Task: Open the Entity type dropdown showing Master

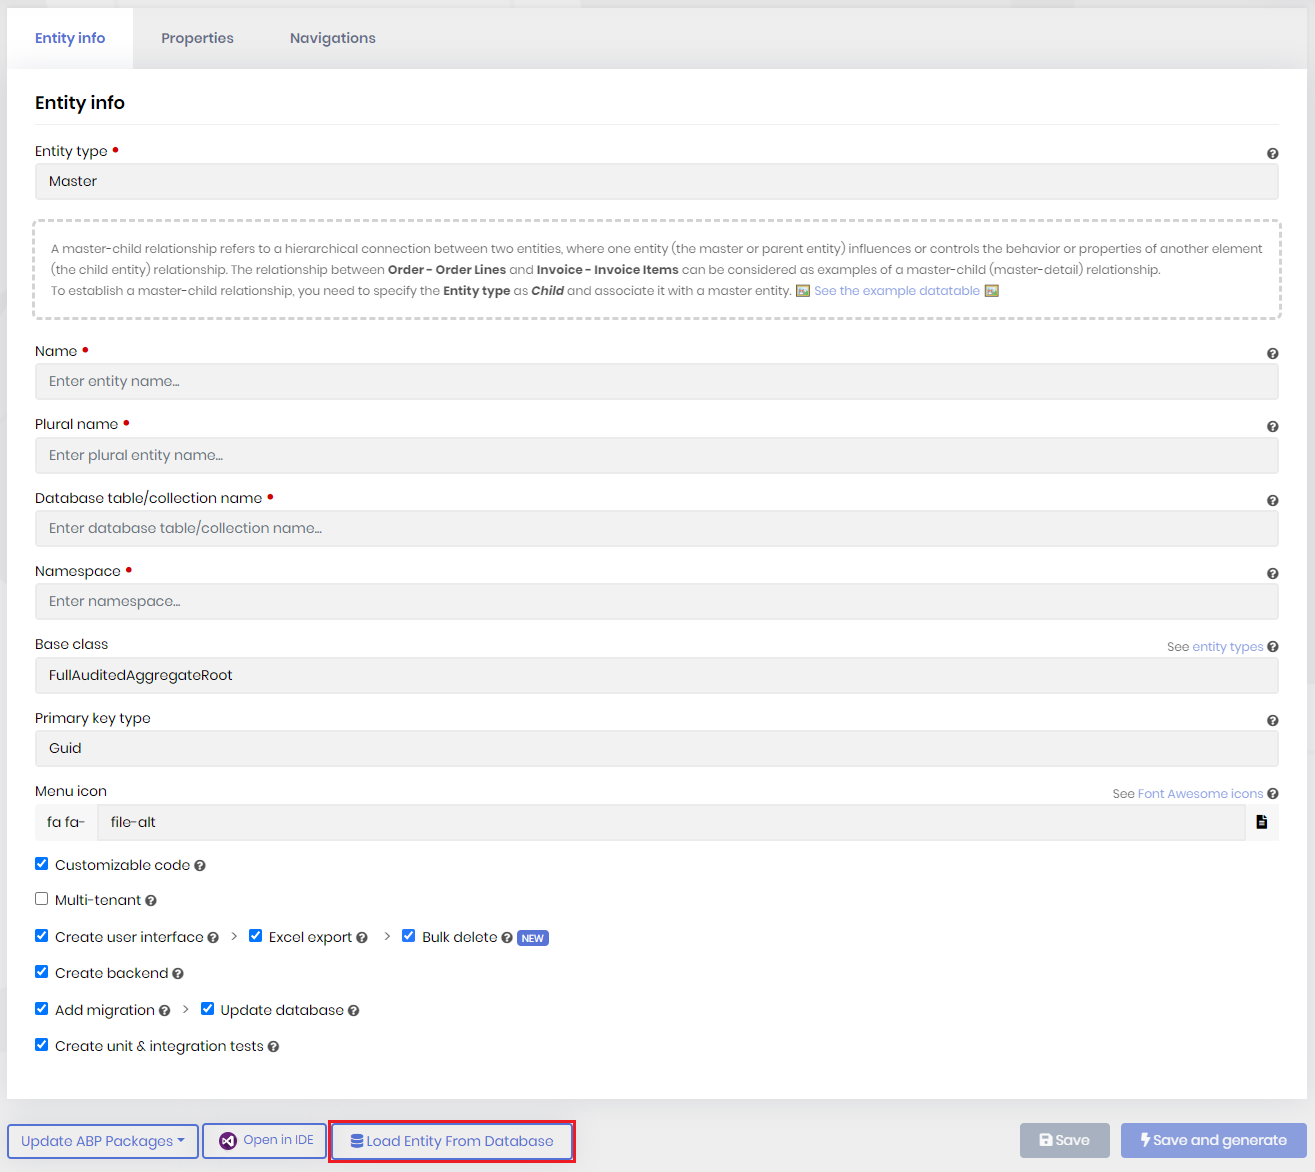Action: [657, 181]
